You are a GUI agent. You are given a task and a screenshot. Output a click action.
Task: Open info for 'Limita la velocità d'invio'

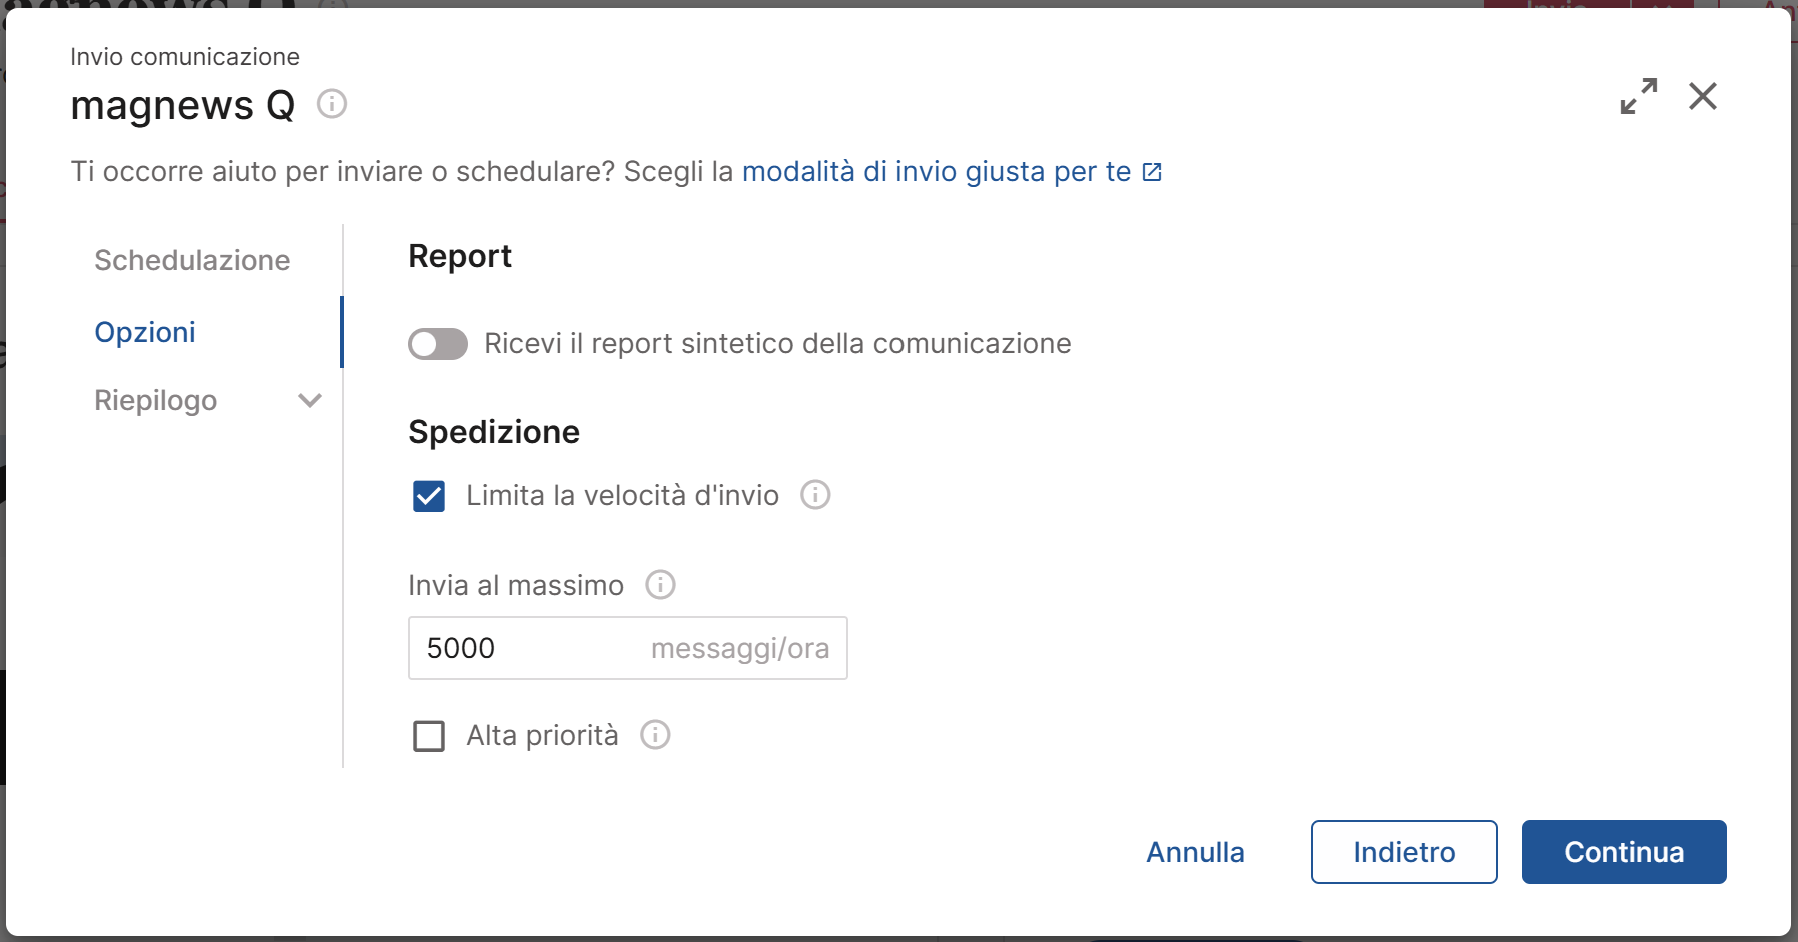pos(814,495)
